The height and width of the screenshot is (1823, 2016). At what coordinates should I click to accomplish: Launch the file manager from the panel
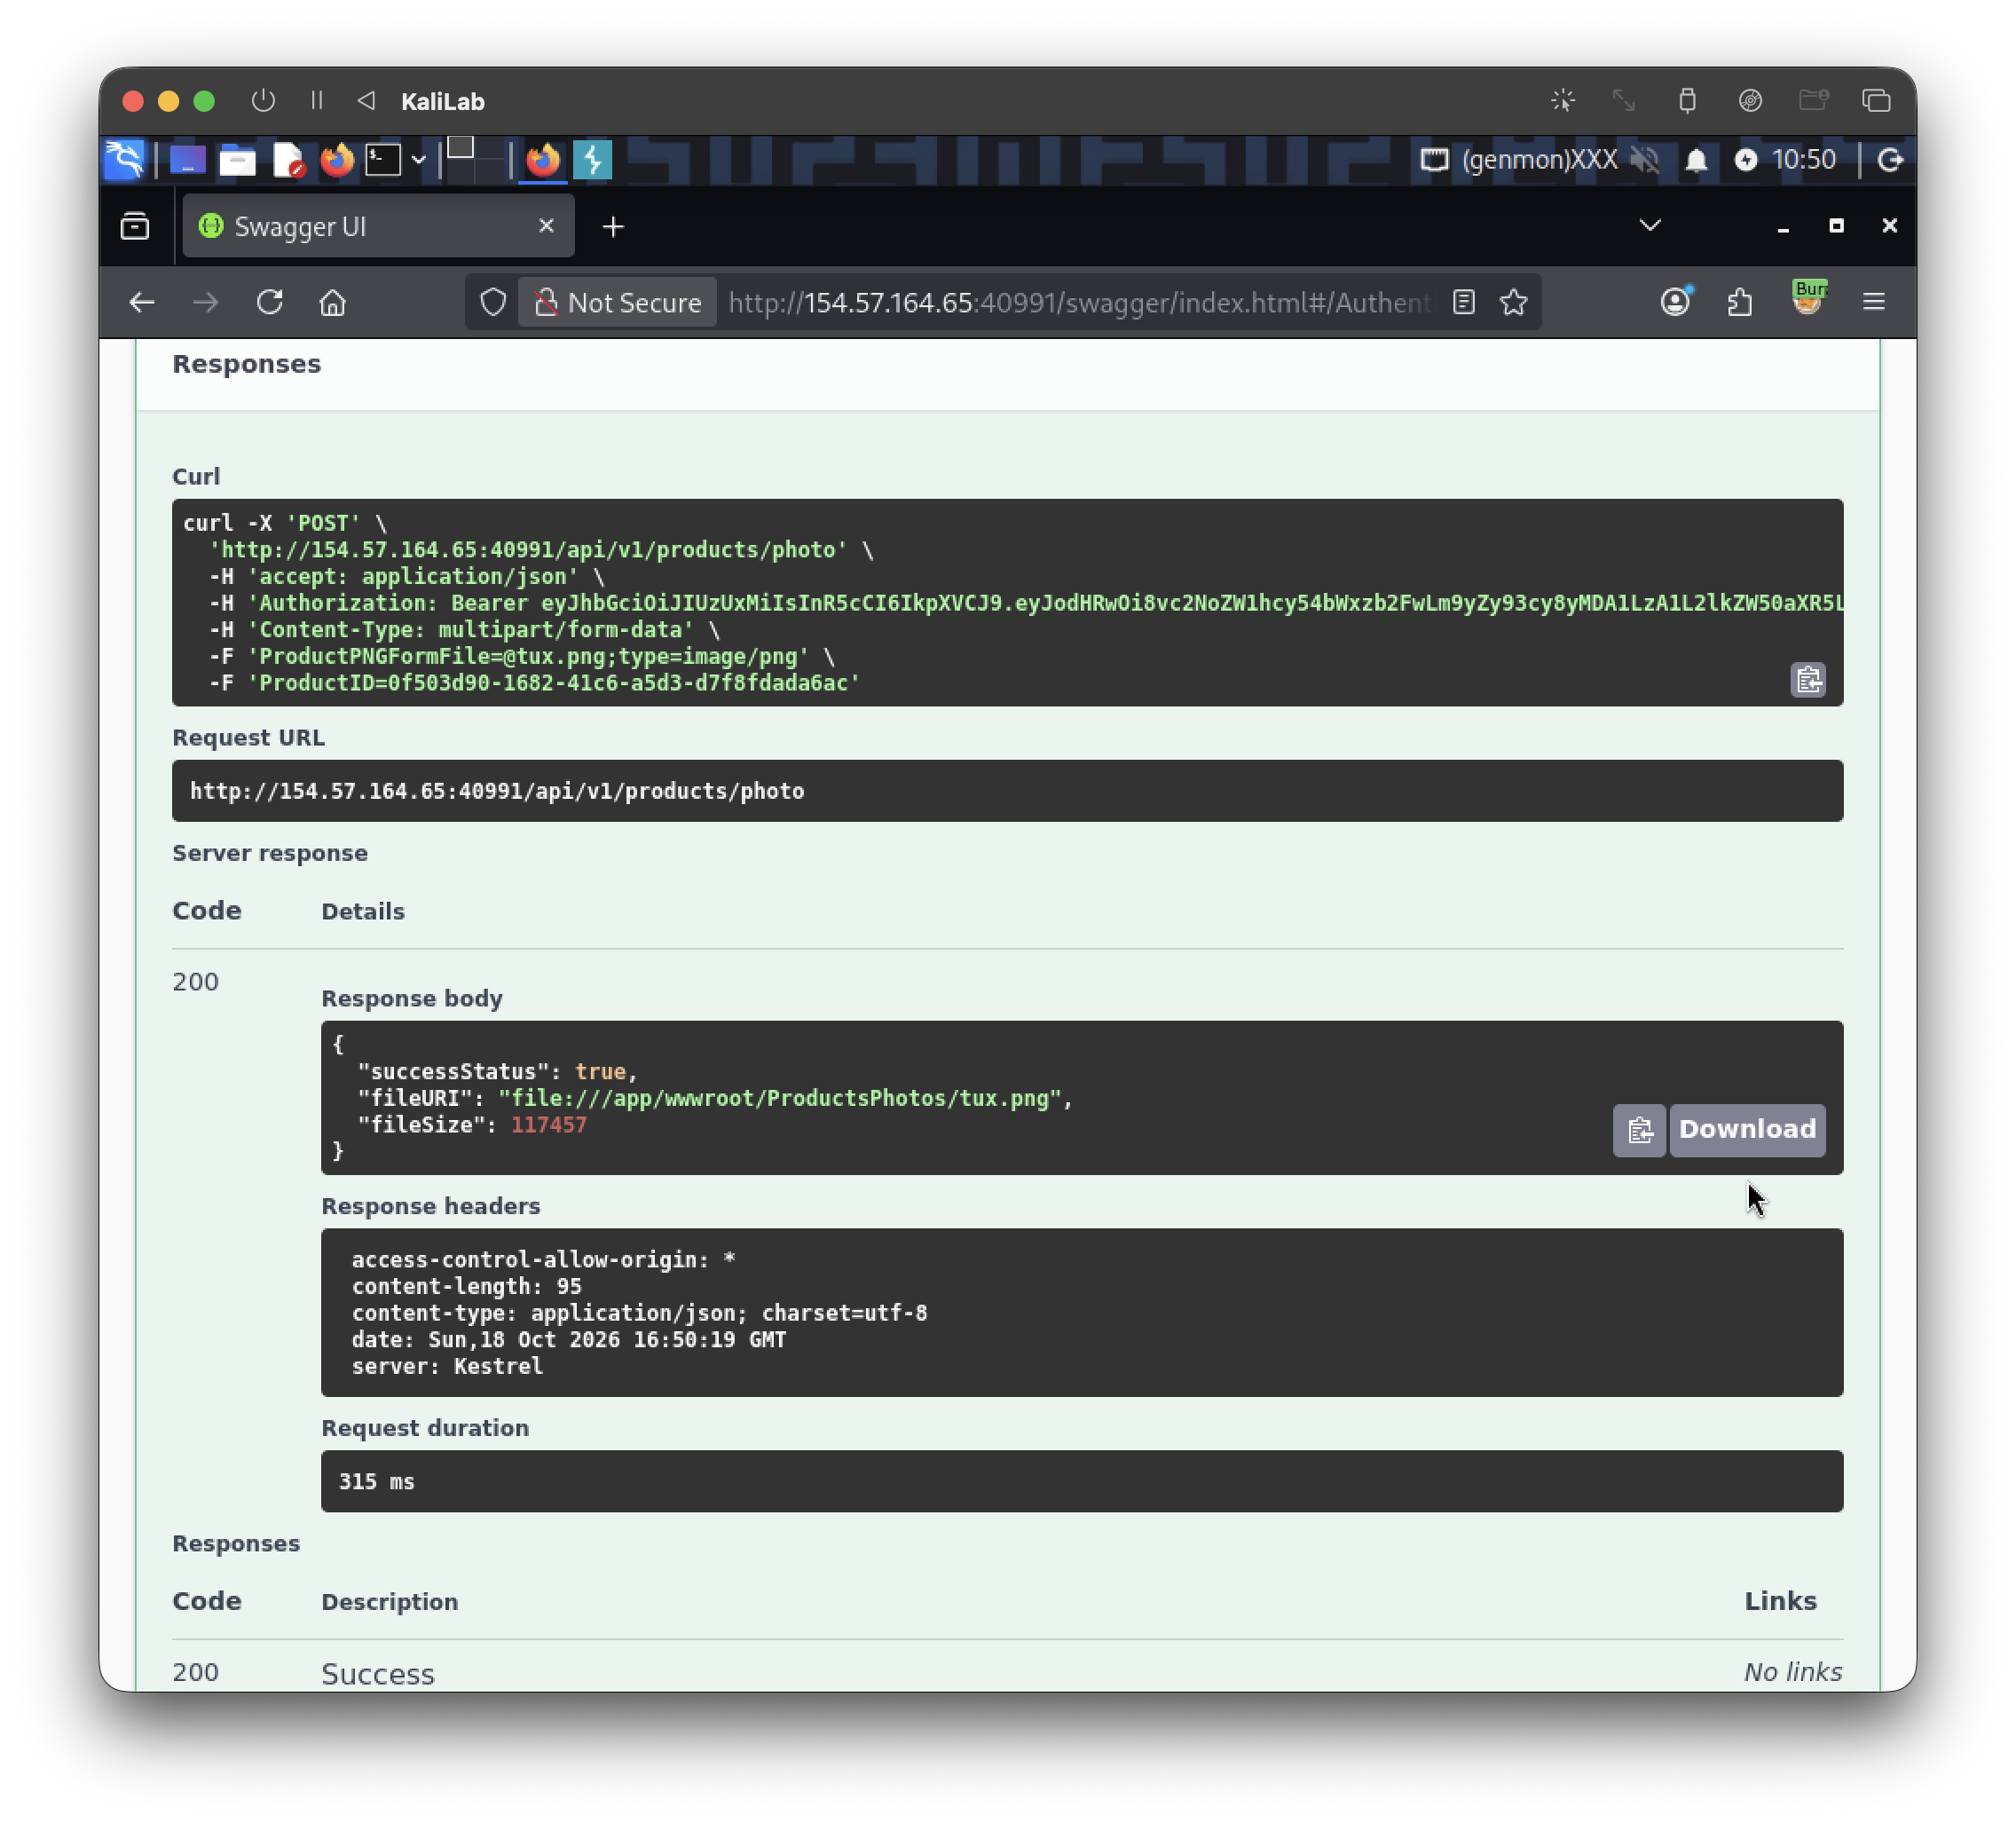237,160
